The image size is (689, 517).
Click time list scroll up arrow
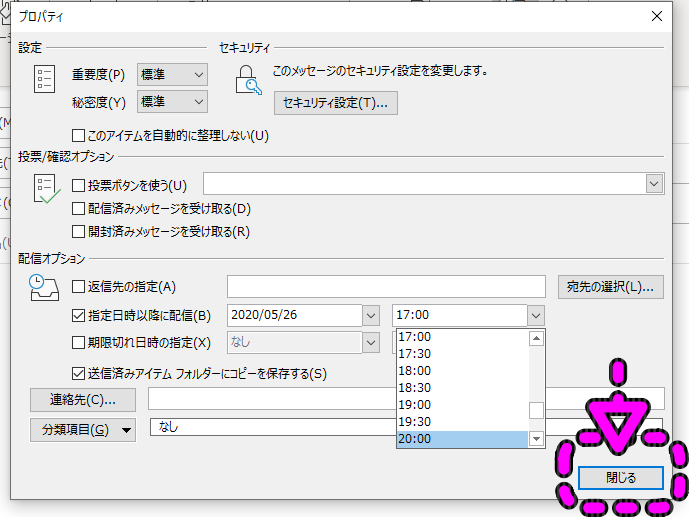536,338
